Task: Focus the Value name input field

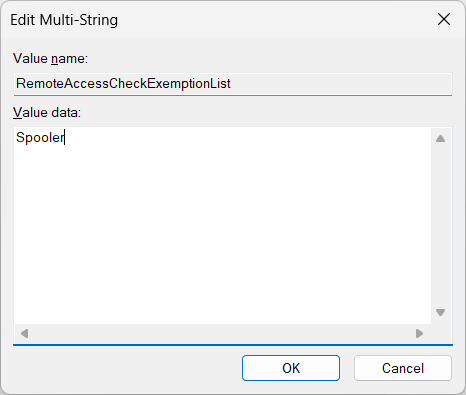Action: tap(233, 84)
